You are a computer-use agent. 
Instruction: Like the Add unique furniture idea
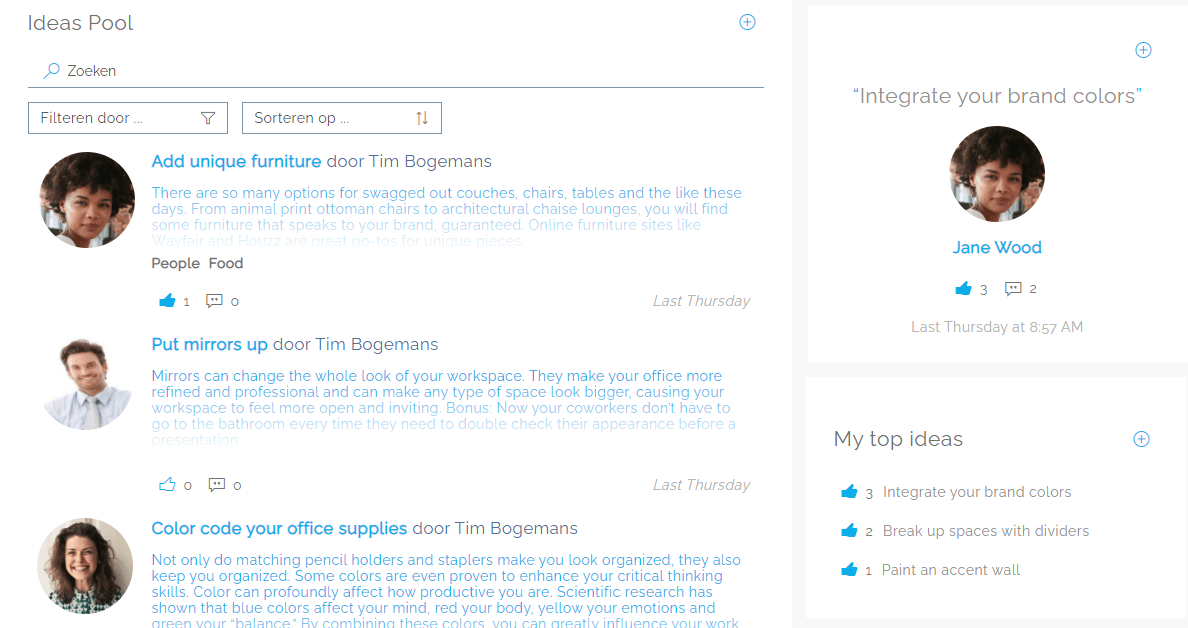pyautogui.click(x=167, y=300)
